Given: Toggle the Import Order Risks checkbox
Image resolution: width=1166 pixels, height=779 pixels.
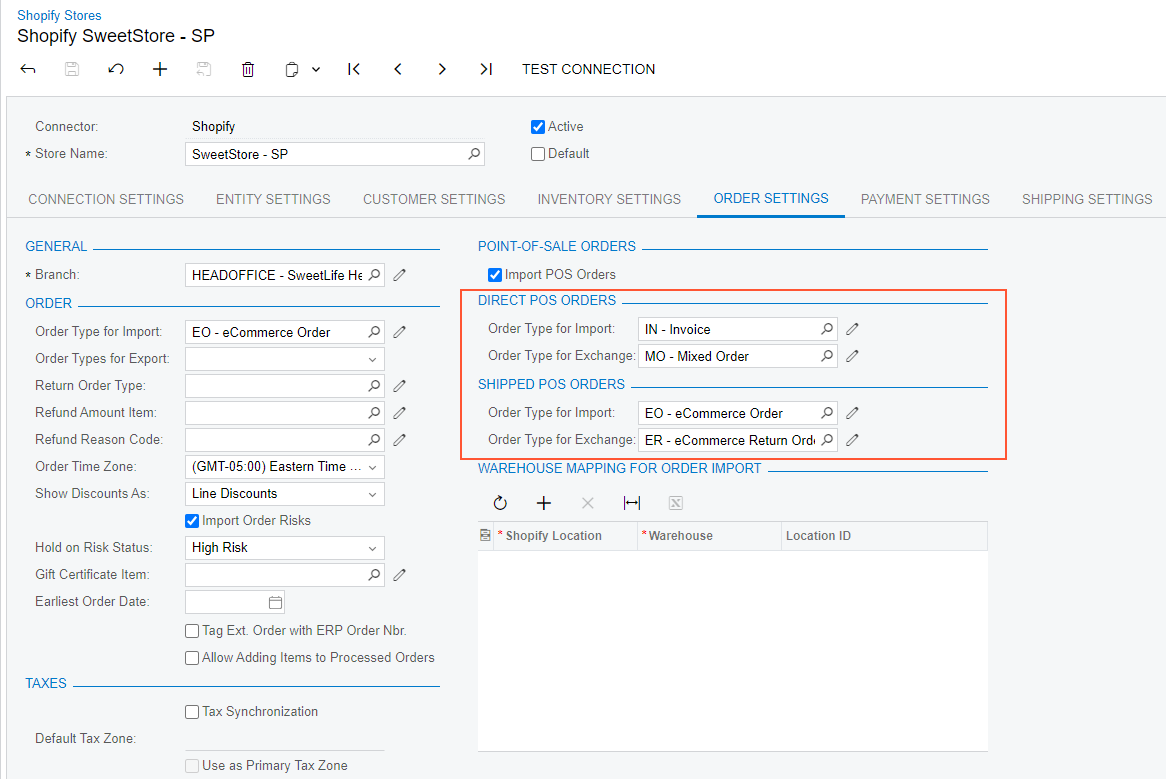Looking at the screenshot, I should (x=192, y=521).
